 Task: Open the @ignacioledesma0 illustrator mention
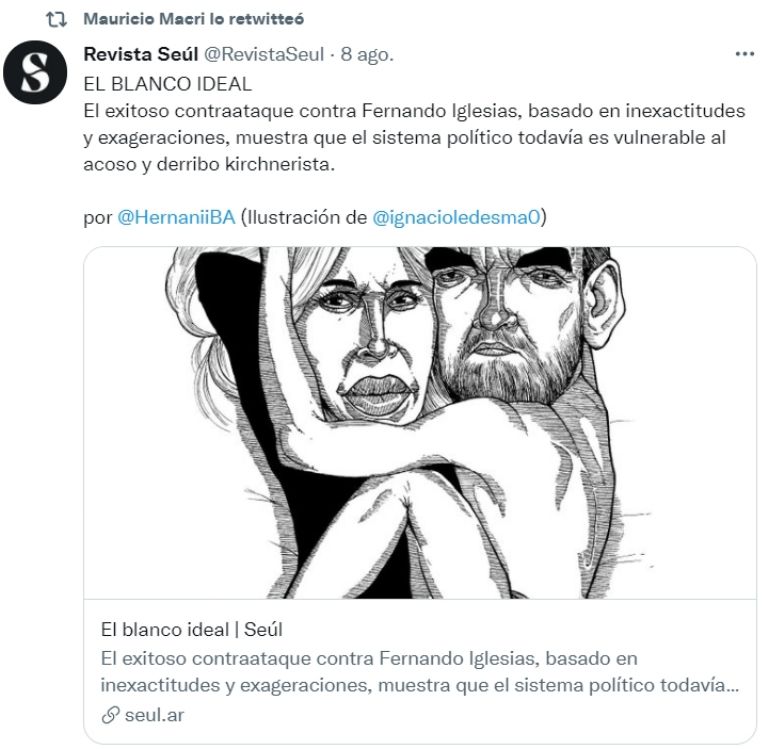(456, 217)
